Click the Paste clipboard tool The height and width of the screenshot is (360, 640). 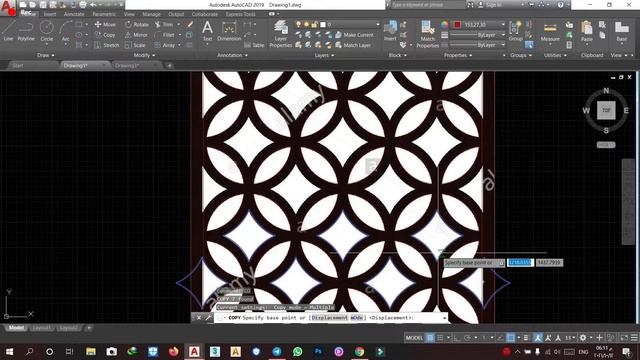pyautogui.click(x=587, y=31)
